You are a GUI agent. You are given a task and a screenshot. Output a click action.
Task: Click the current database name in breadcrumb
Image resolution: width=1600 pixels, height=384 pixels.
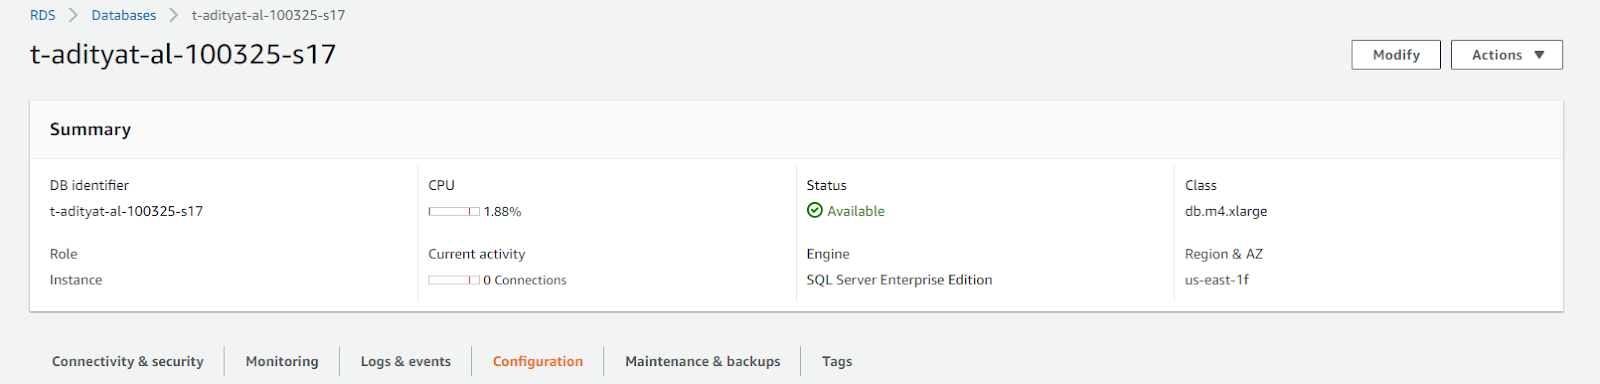pos(268,15)
